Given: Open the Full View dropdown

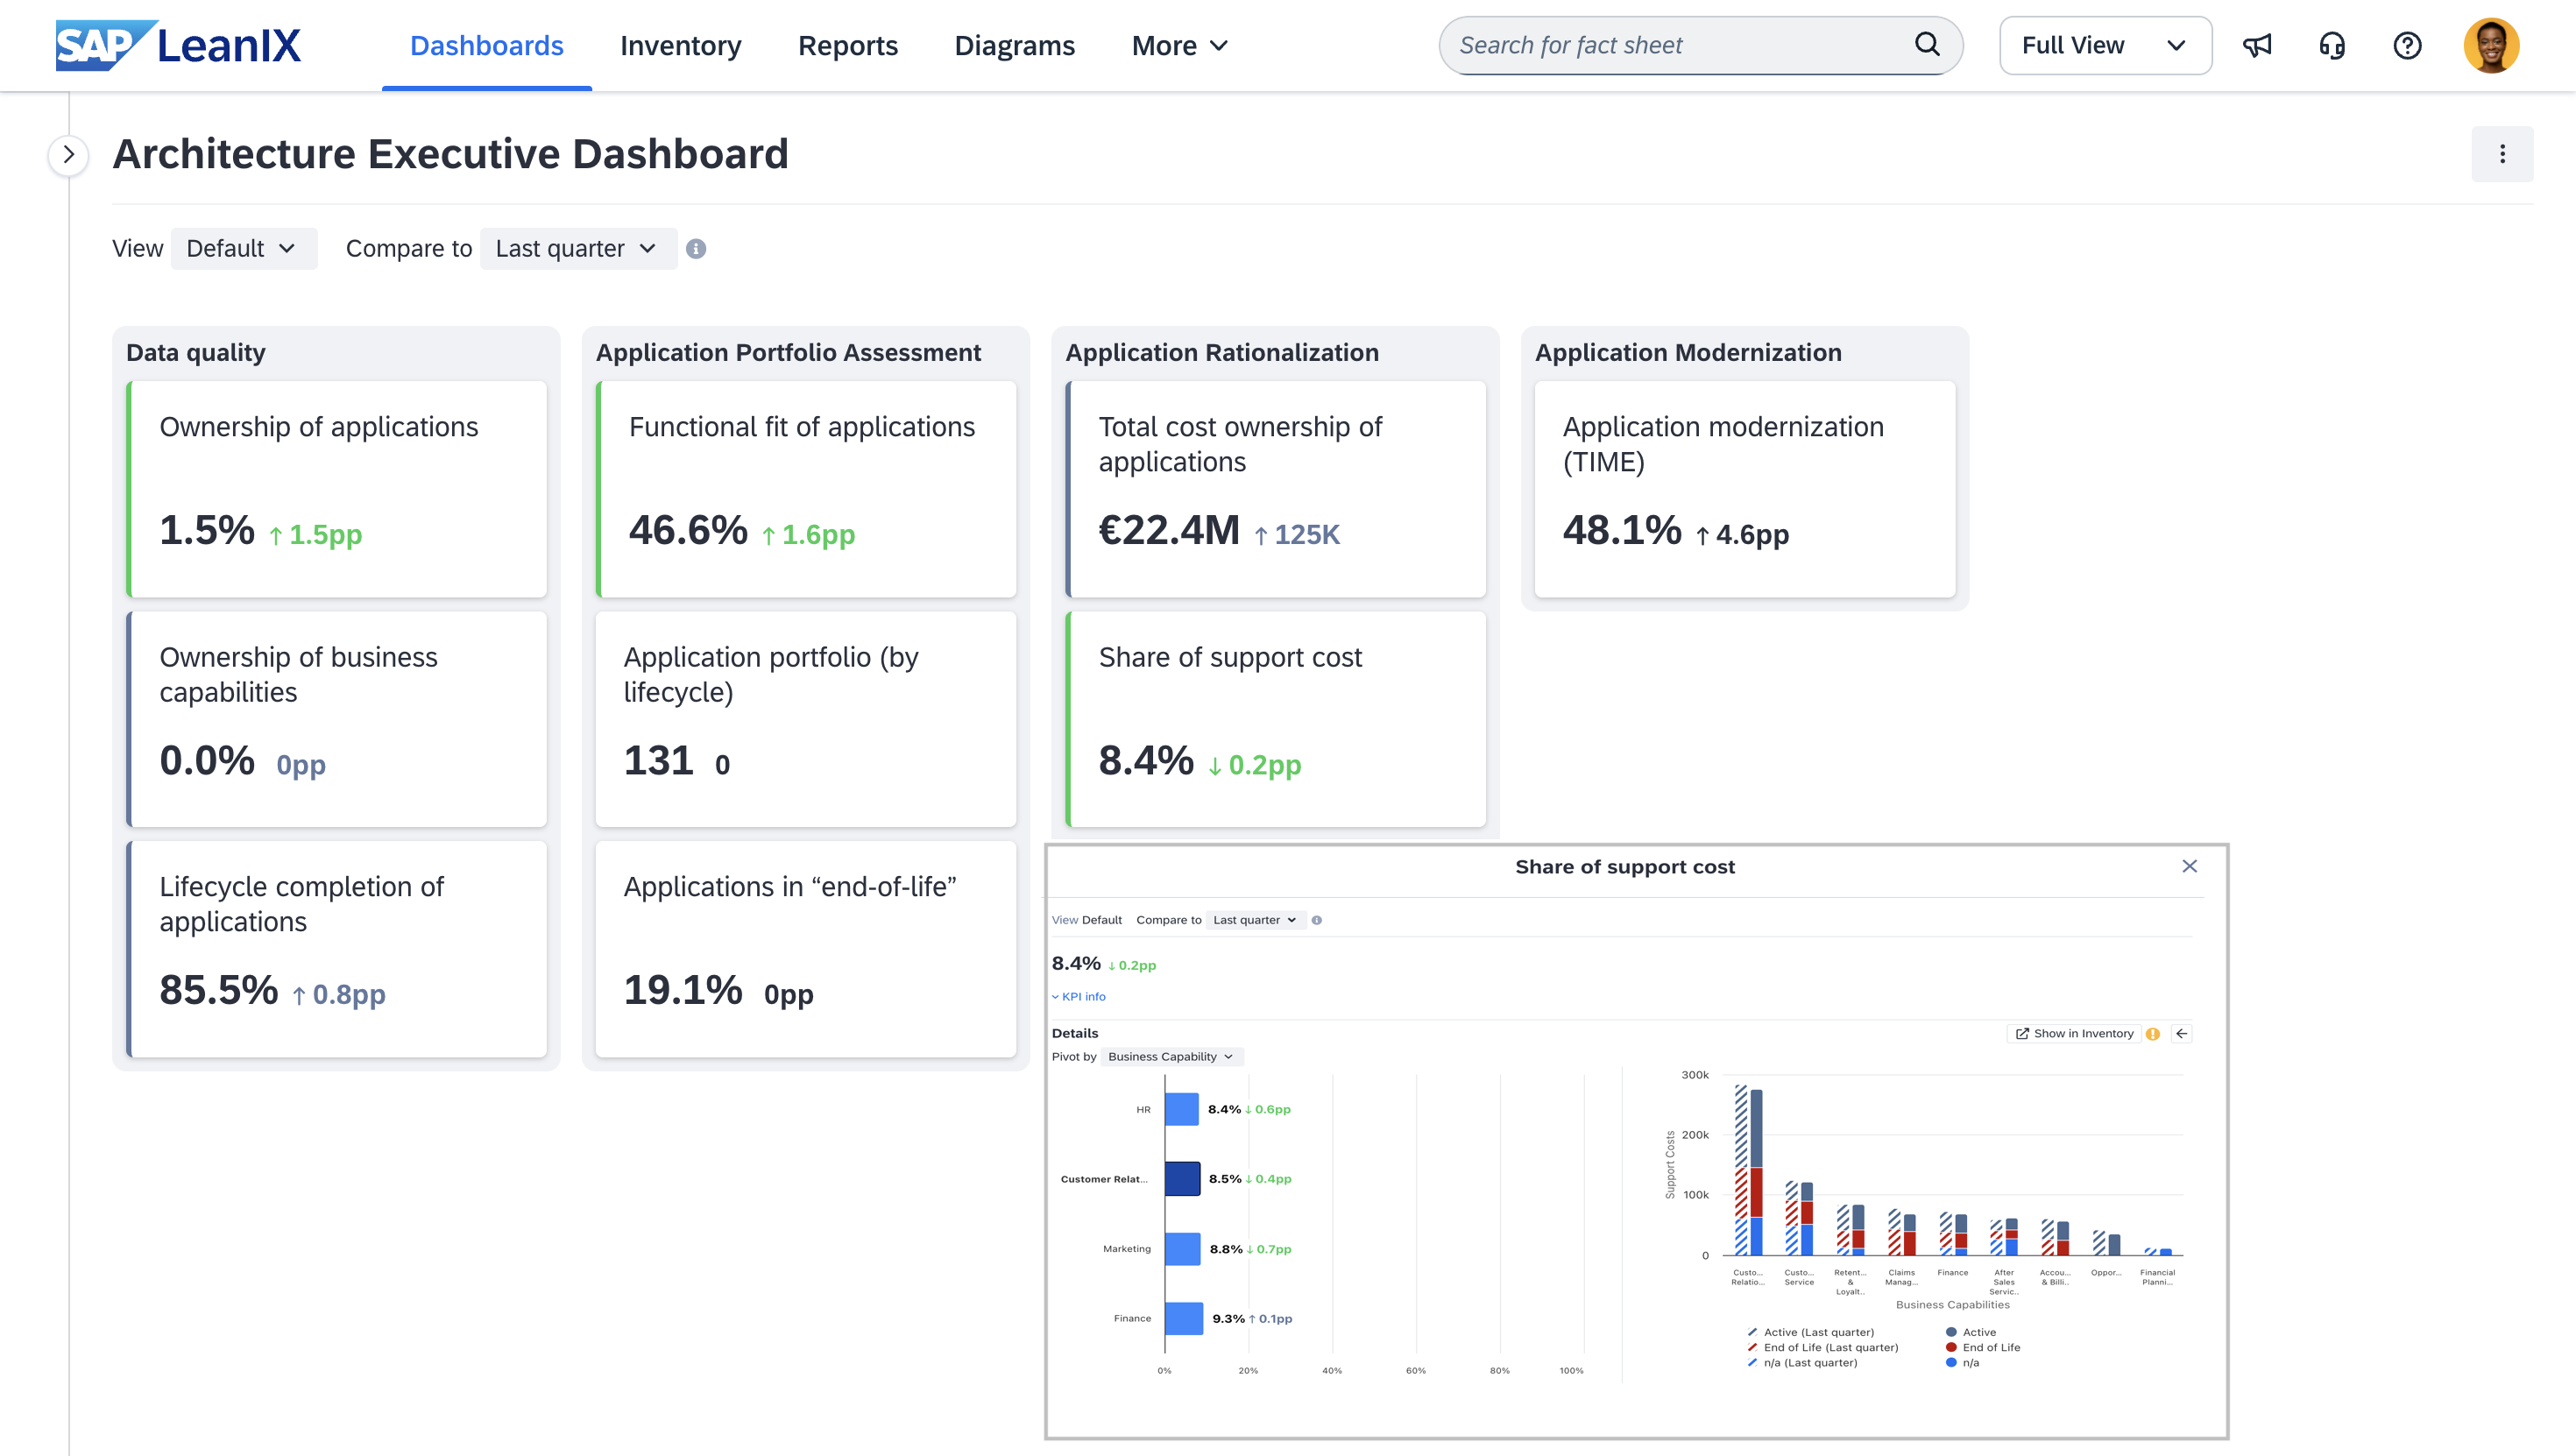Looking at the screenshot, I should click(x=2104, y=45).
